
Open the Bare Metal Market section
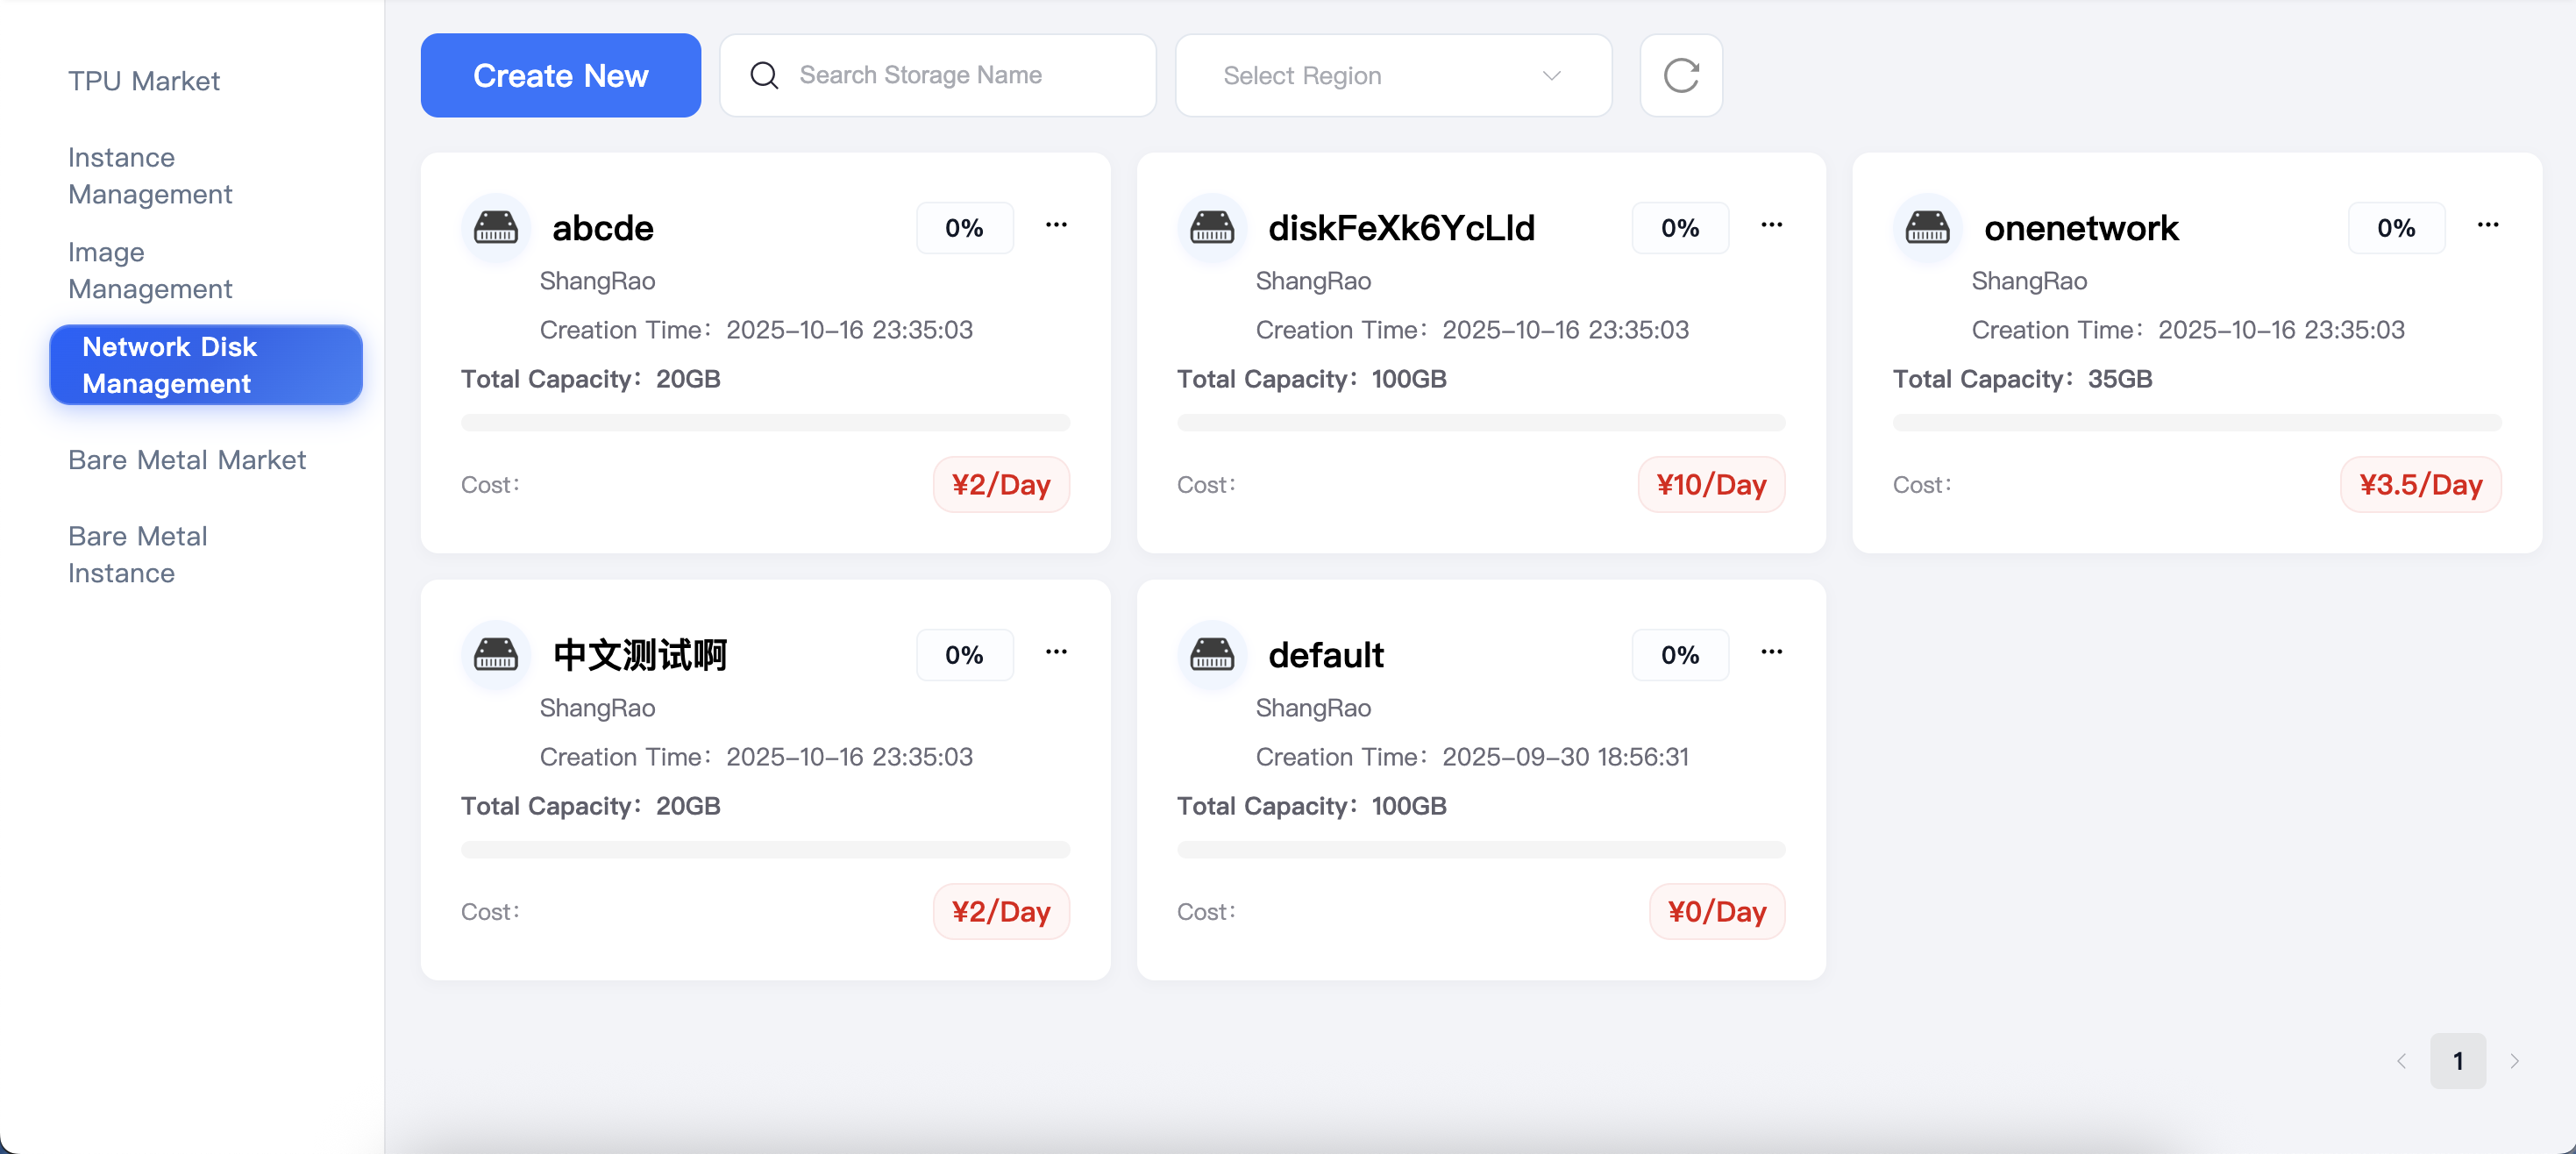[x=186, y=460]
